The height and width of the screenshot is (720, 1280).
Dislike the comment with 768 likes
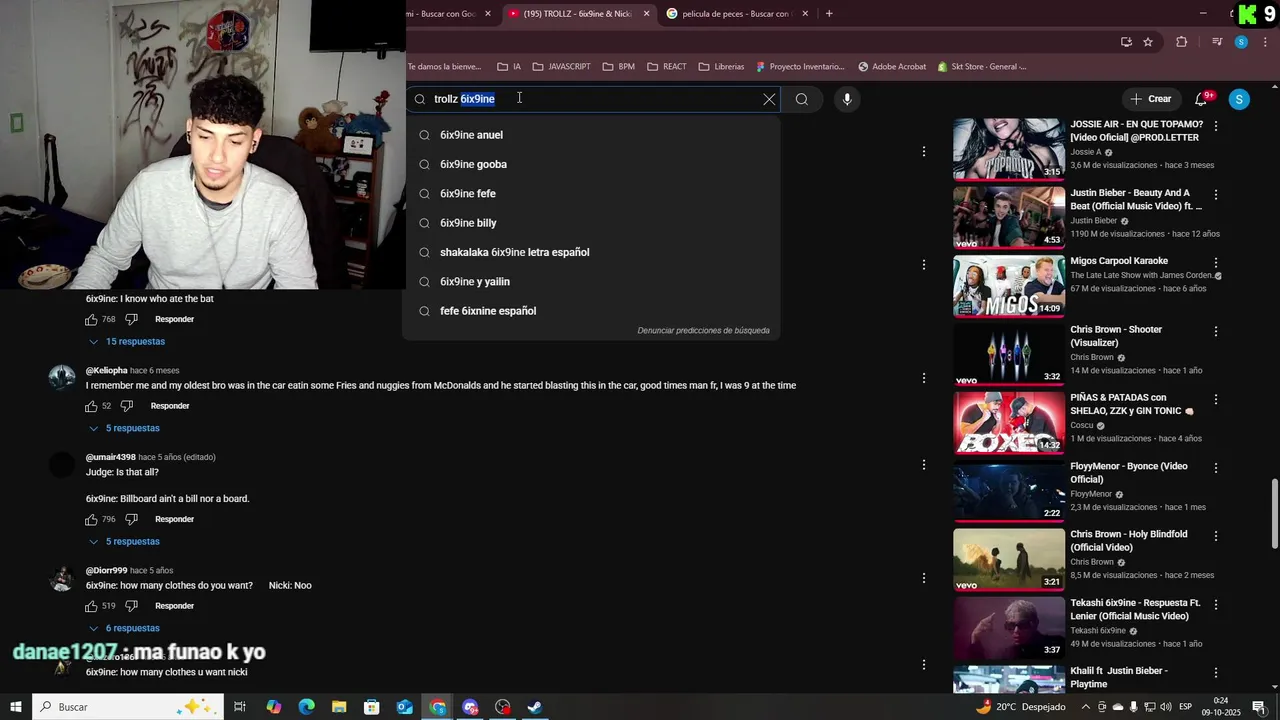[131, 320]
